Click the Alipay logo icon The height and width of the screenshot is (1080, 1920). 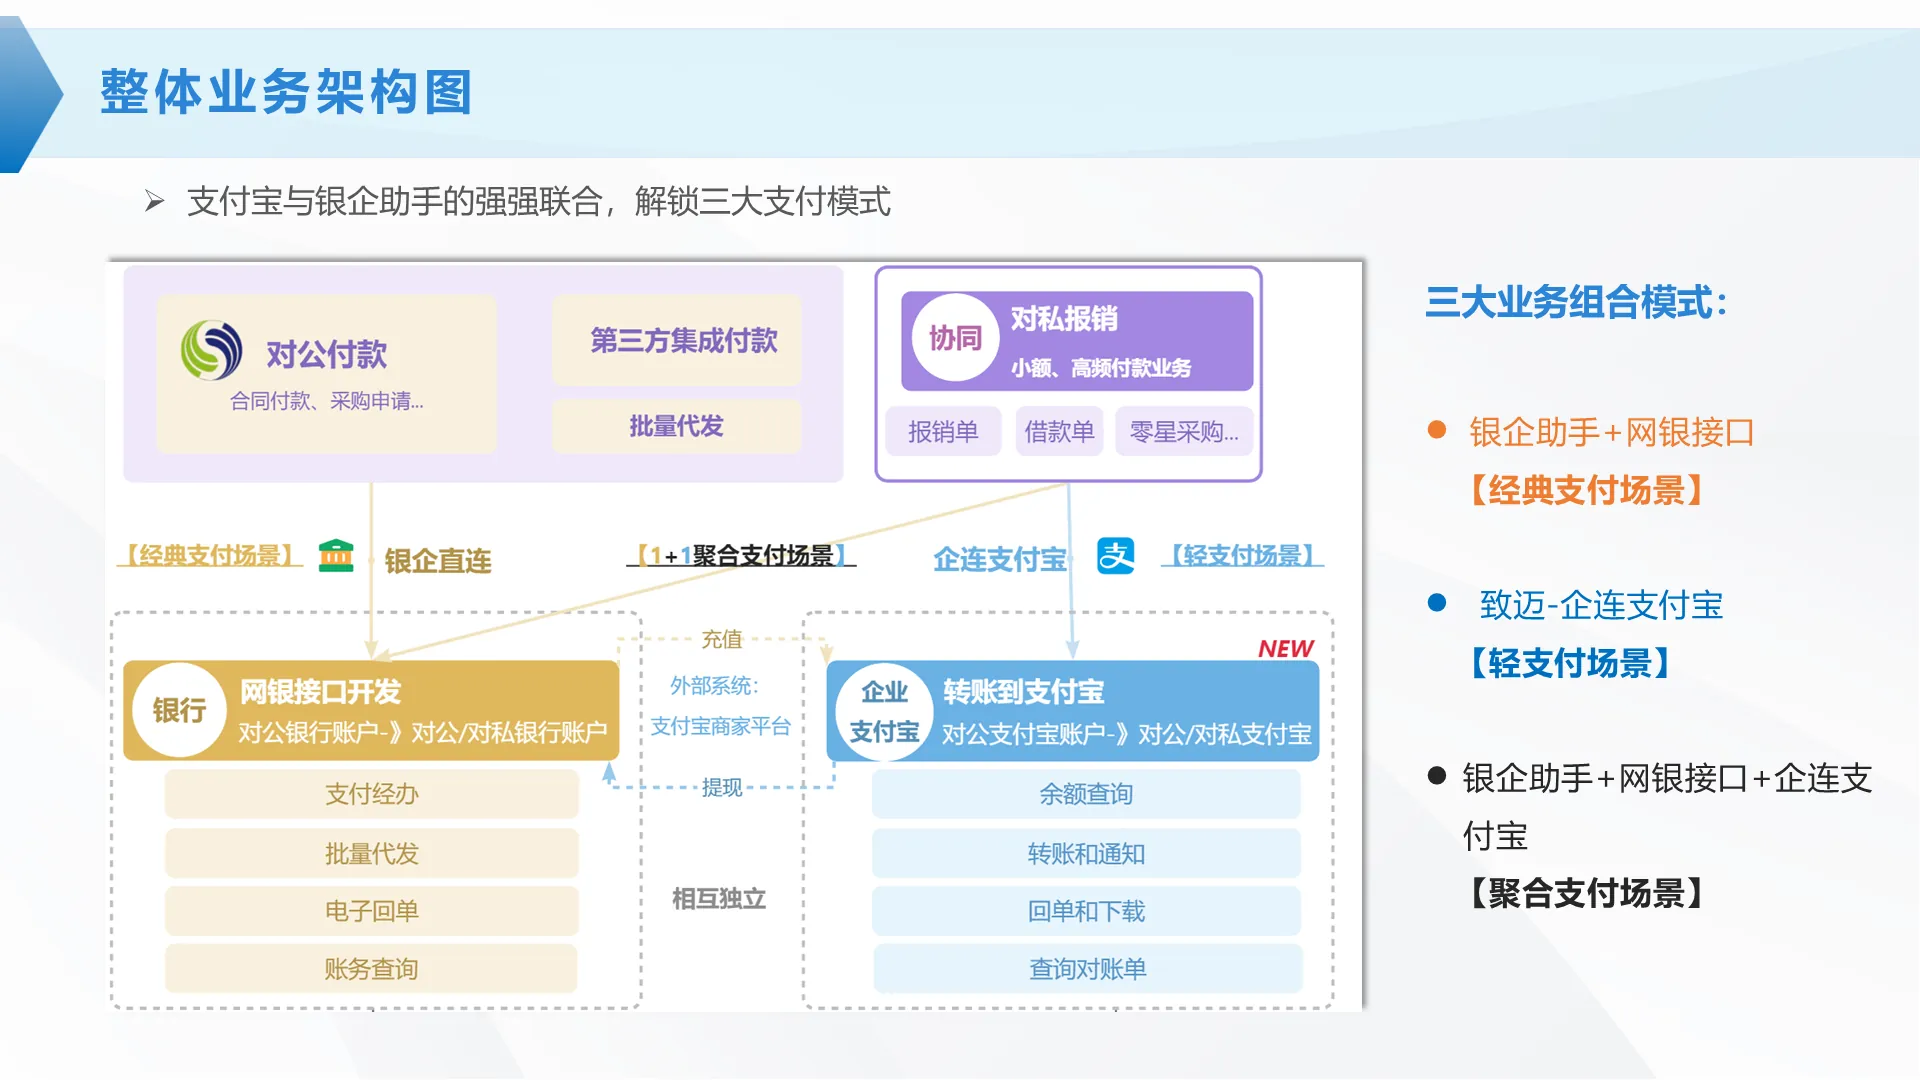[1115, 555]
